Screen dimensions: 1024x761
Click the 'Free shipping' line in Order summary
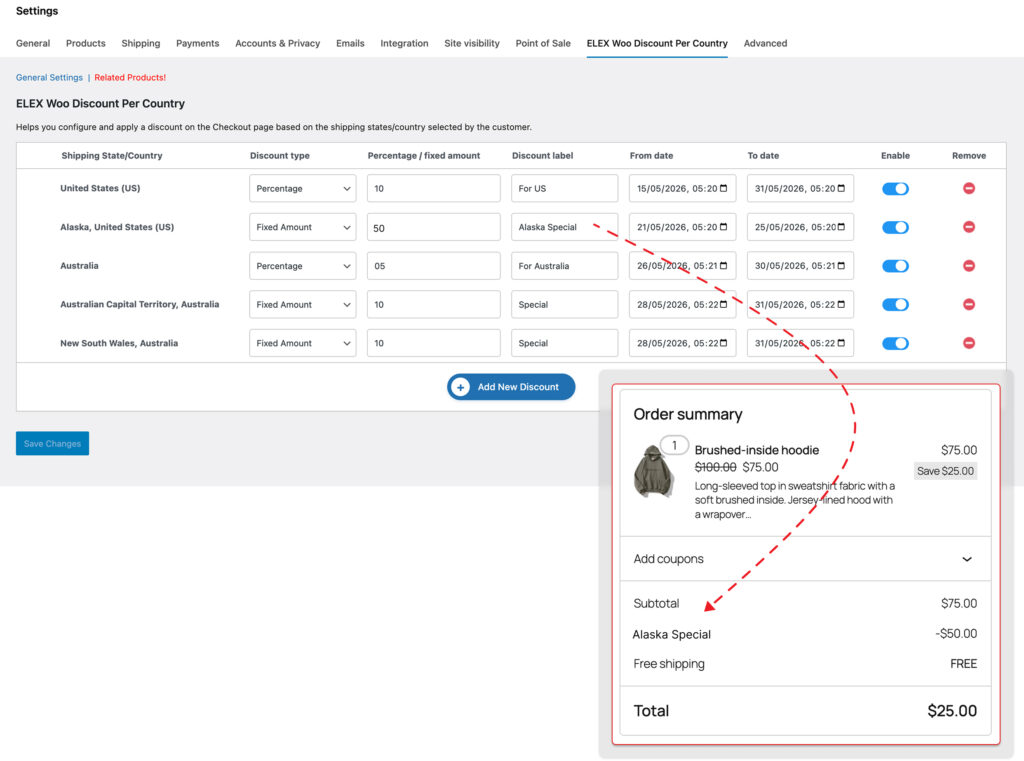[x=805, y=664]
